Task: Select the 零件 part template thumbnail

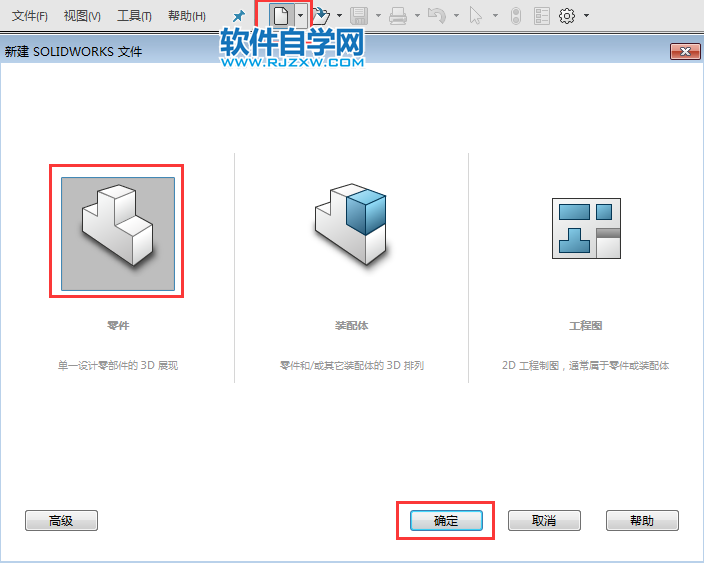Action: tap(118, 234)
